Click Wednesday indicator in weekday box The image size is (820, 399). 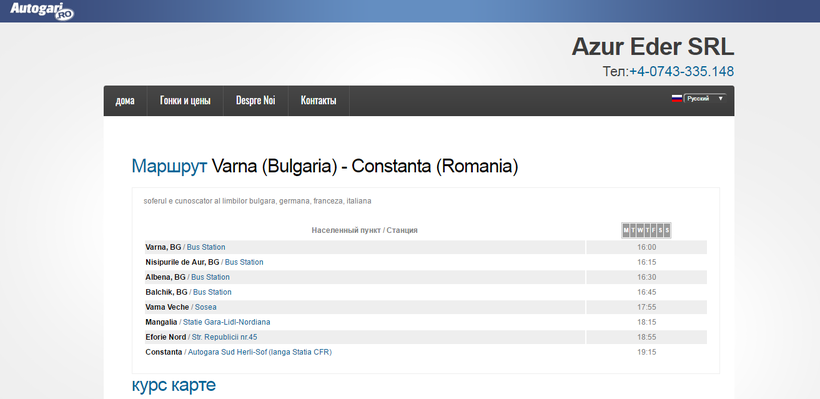[640, 230]
